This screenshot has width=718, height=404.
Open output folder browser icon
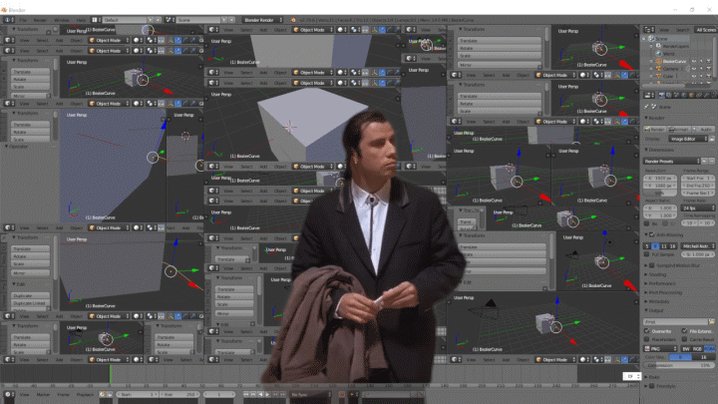pyautogui.click(x=711, y=322)
